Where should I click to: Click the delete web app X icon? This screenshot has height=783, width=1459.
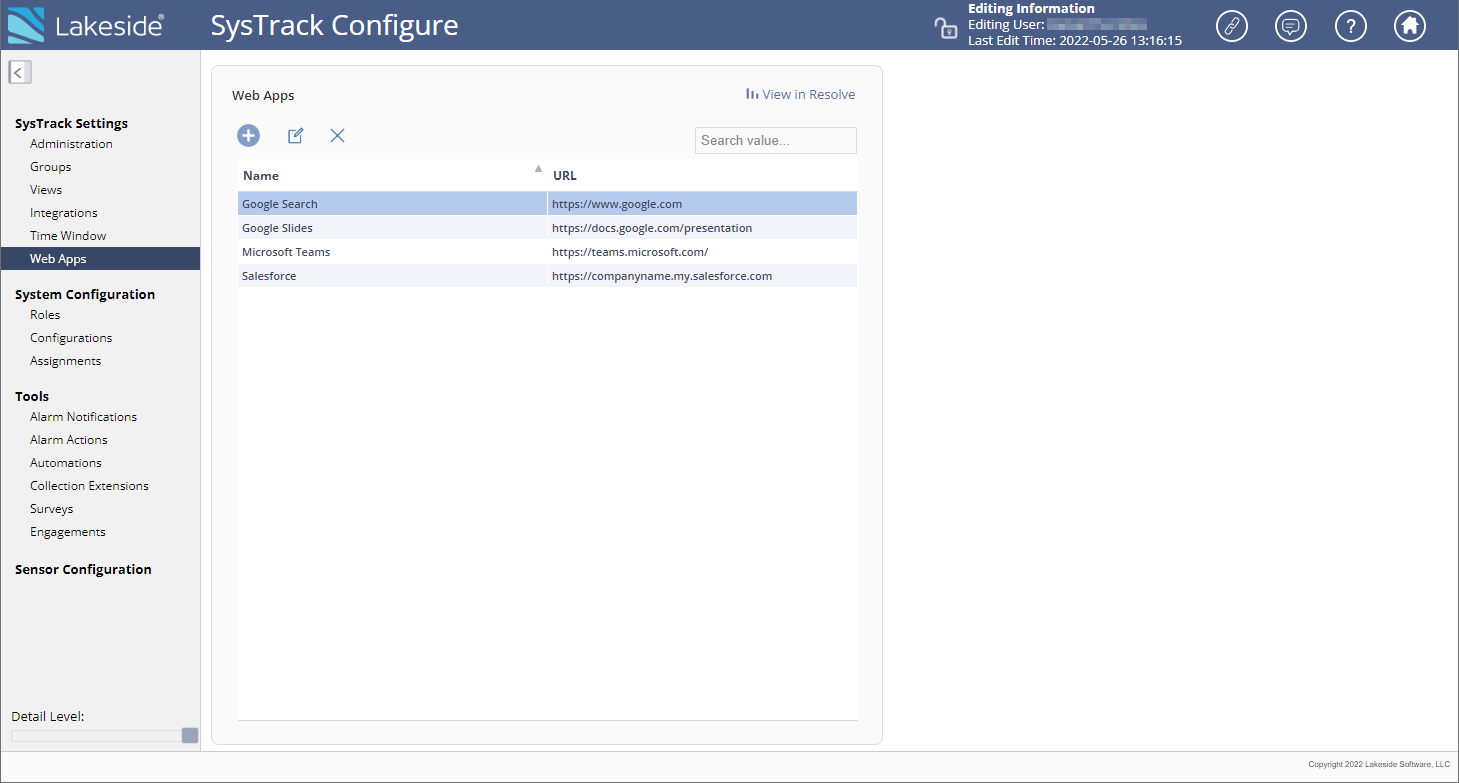[337, 136]
